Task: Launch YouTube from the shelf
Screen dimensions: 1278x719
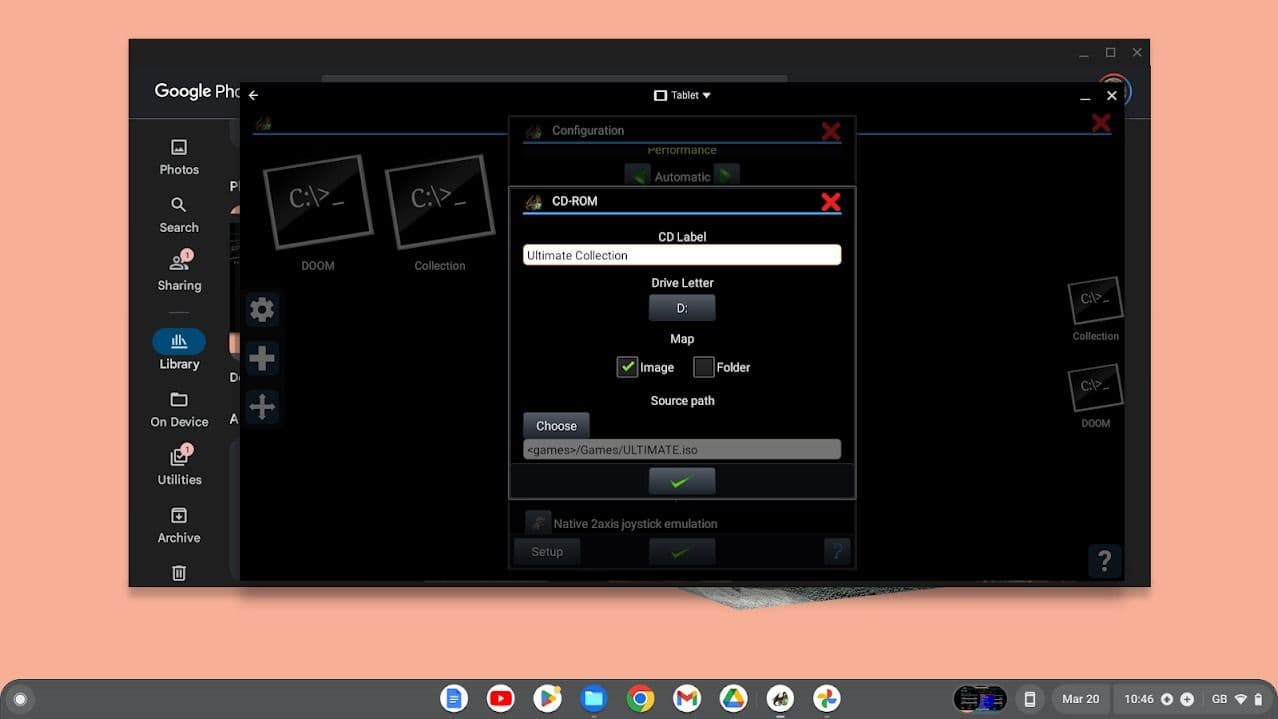Action: (501, 698)
